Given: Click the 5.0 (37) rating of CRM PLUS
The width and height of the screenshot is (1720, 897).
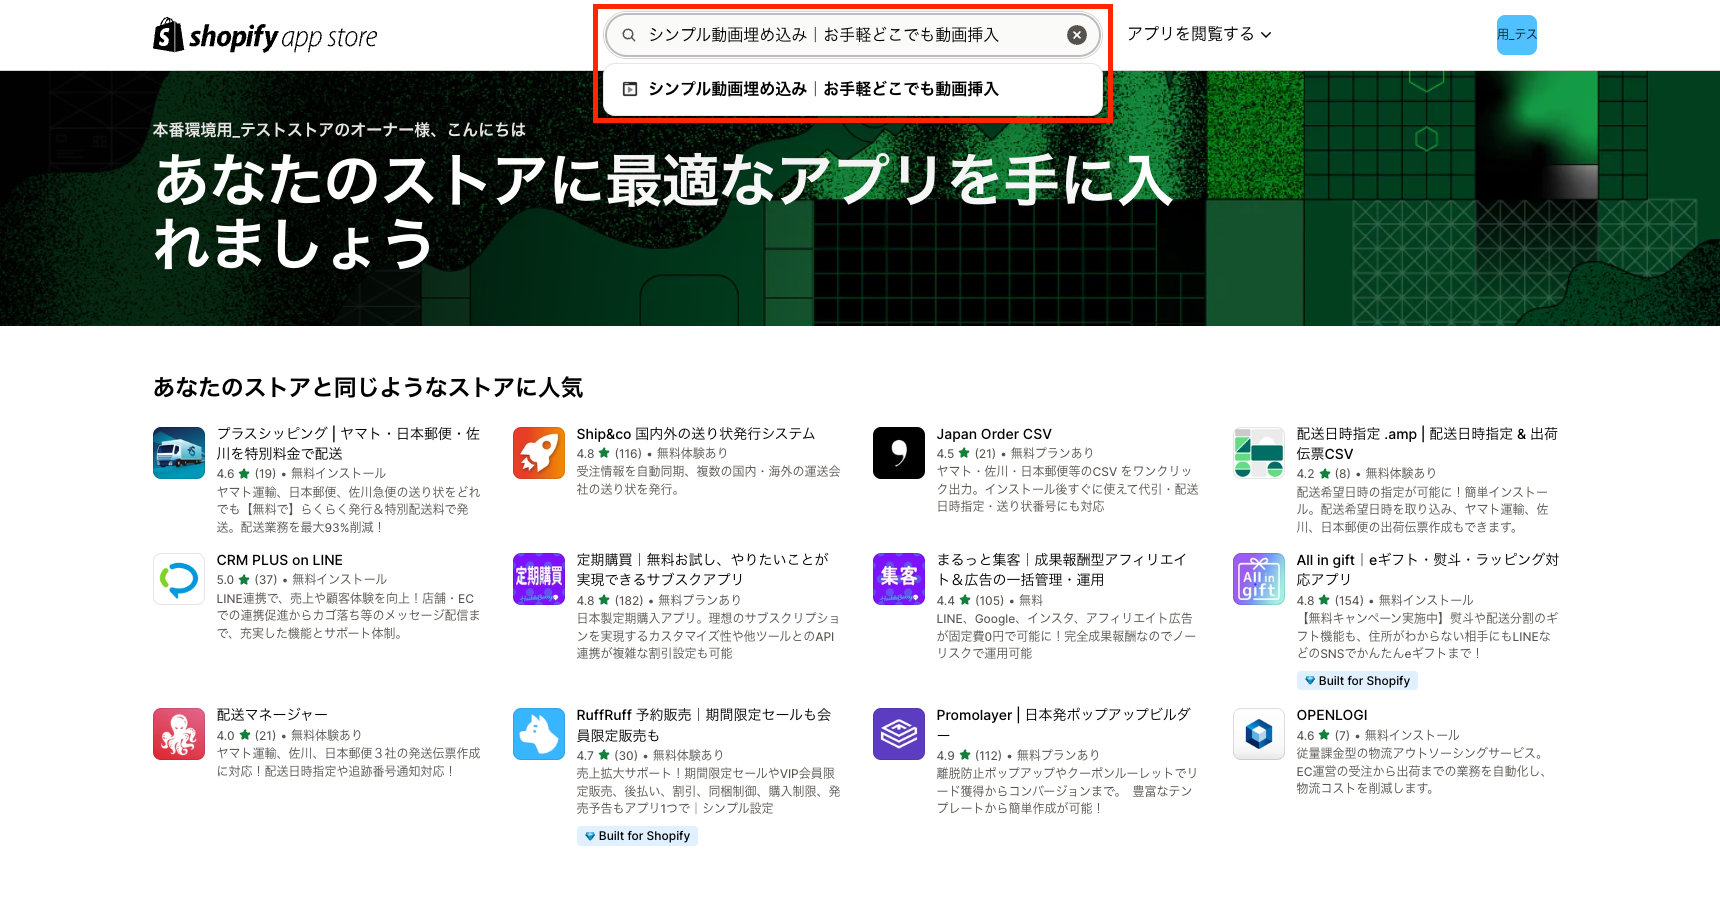Looking at the screenshot, I should [x=247, y=580].
